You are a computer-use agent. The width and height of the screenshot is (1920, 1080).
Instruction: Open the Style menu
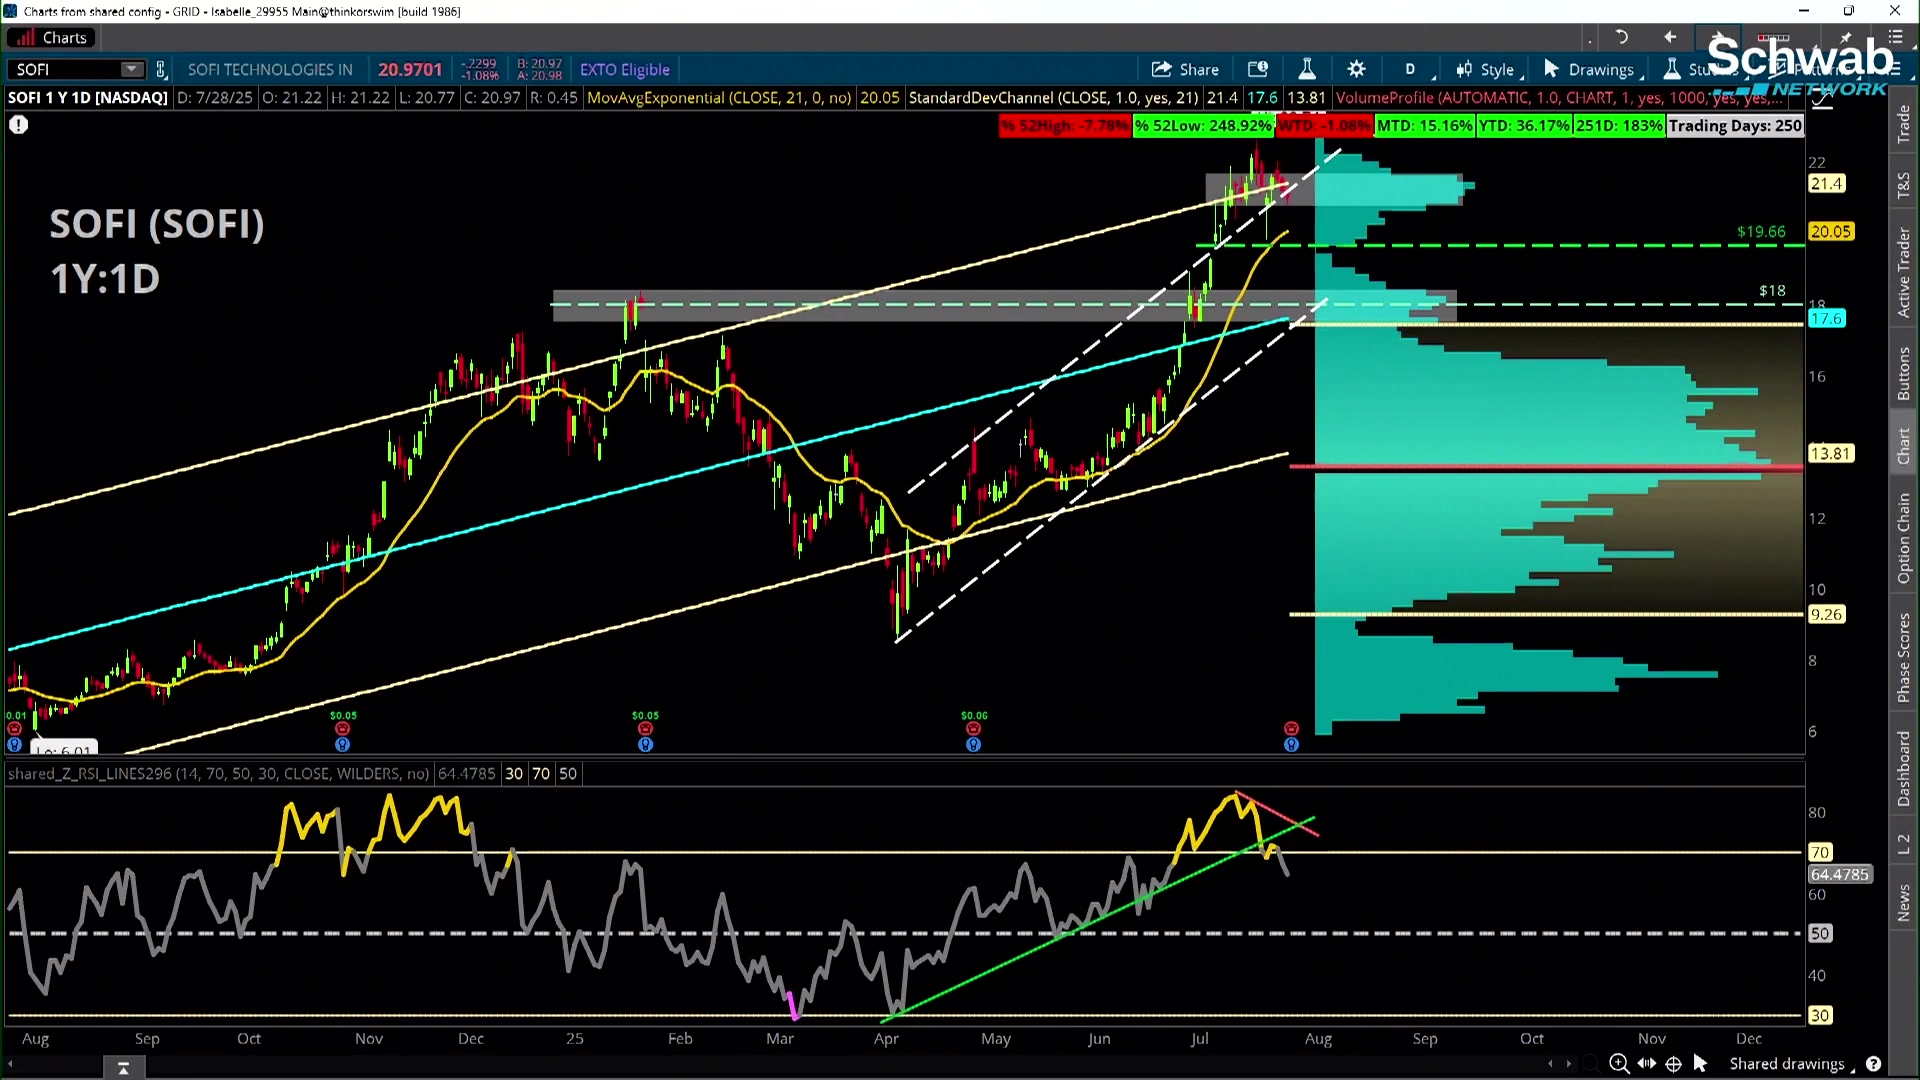click(x=1488, y=69)
